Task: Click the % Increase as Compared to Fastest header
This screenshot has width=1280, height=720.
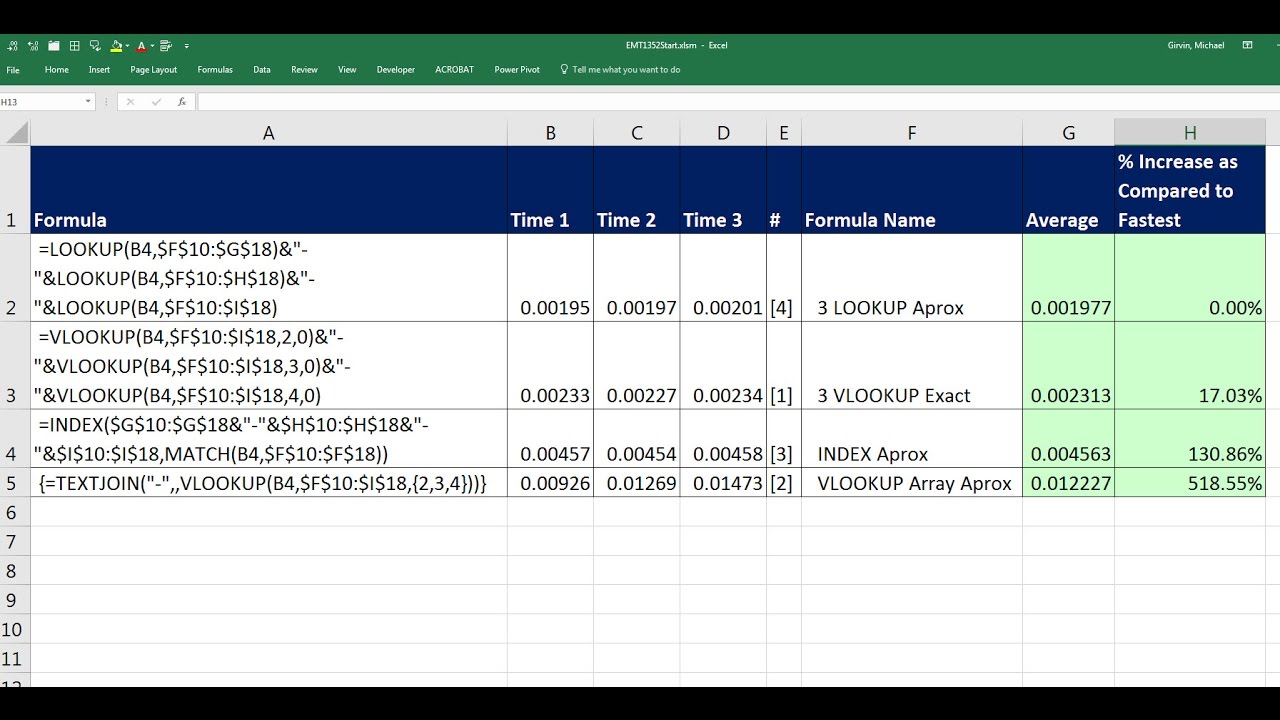Action: 1190,190
